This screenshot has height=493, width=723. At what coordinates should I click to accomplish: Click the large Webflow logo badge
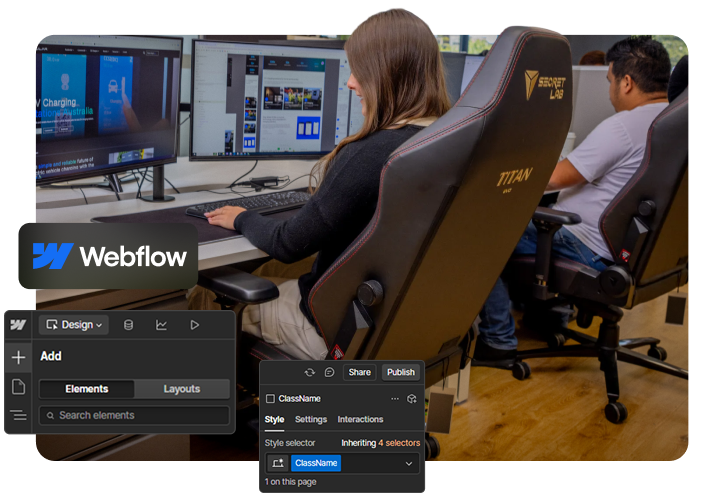pos(108,256)
